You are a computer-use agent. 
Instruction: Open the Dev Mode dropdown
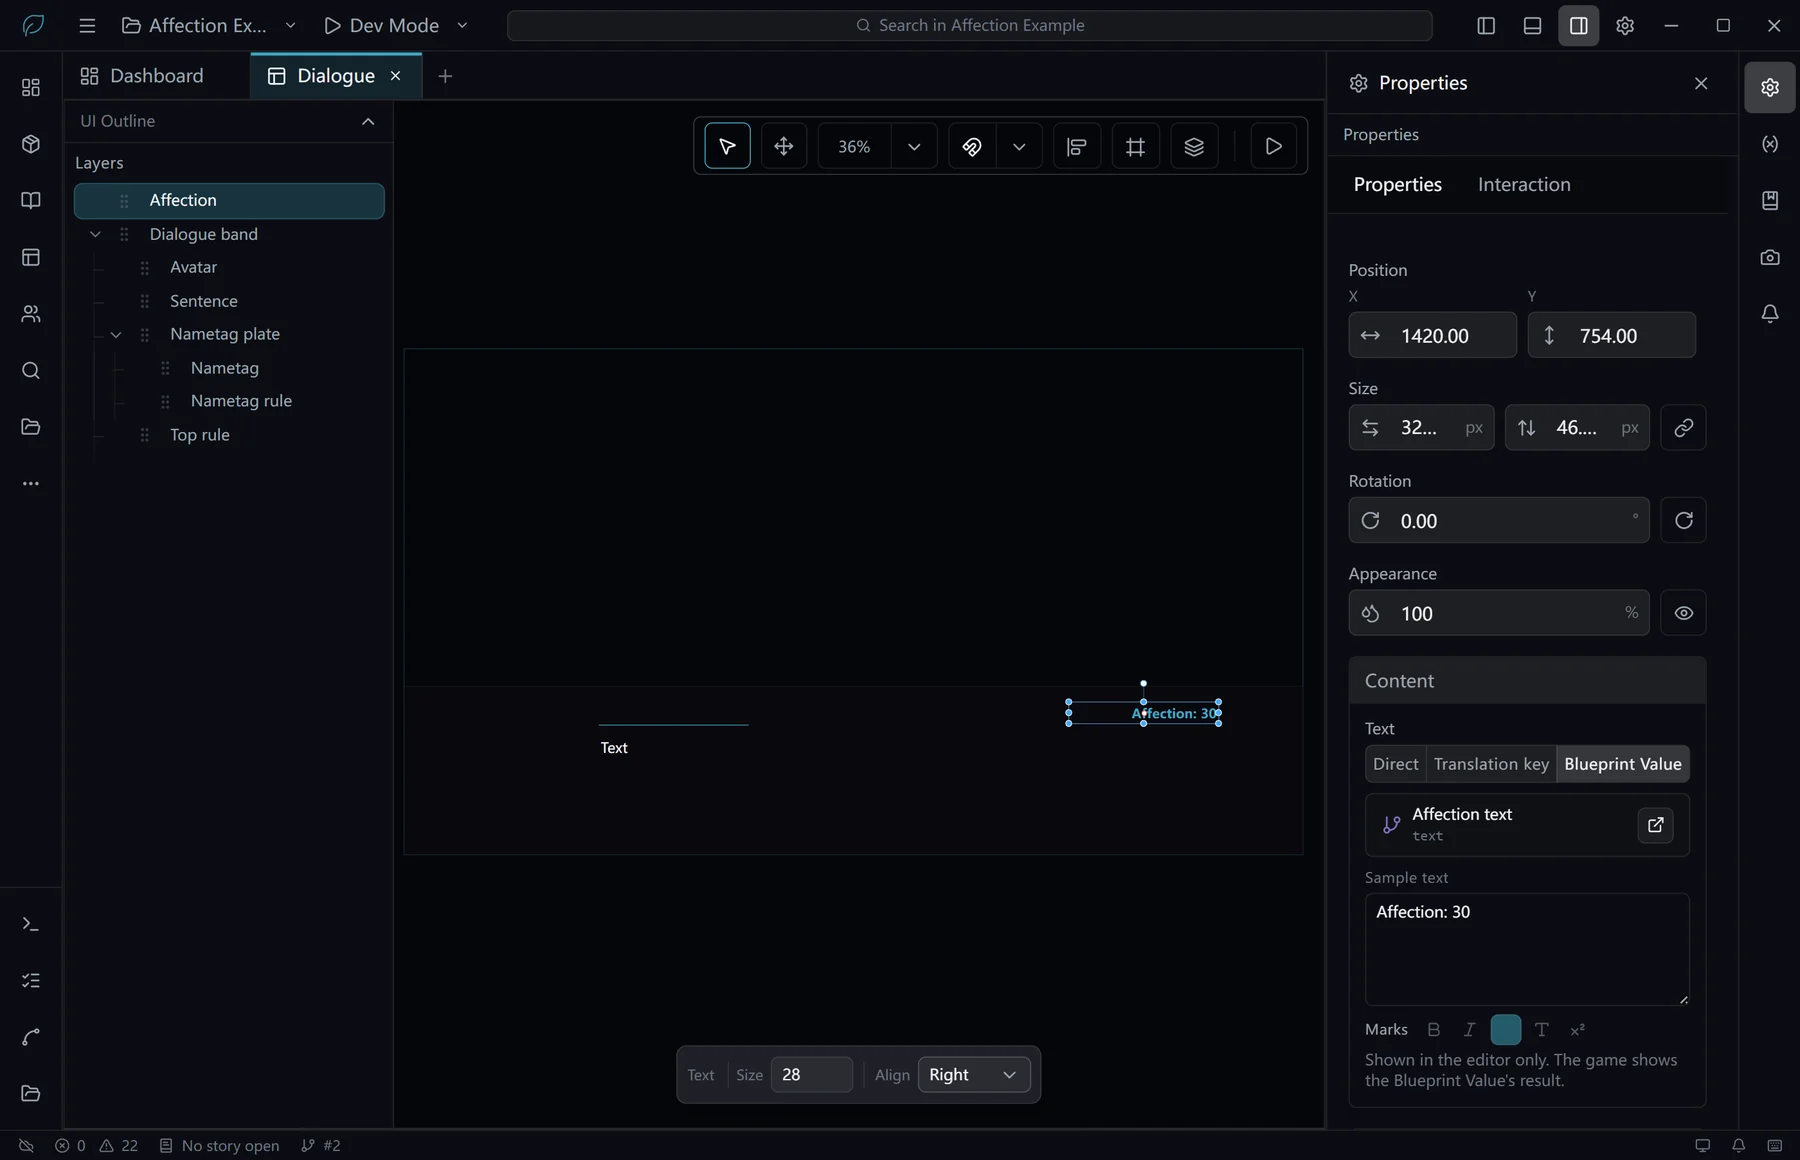click(x=462, y=26)
